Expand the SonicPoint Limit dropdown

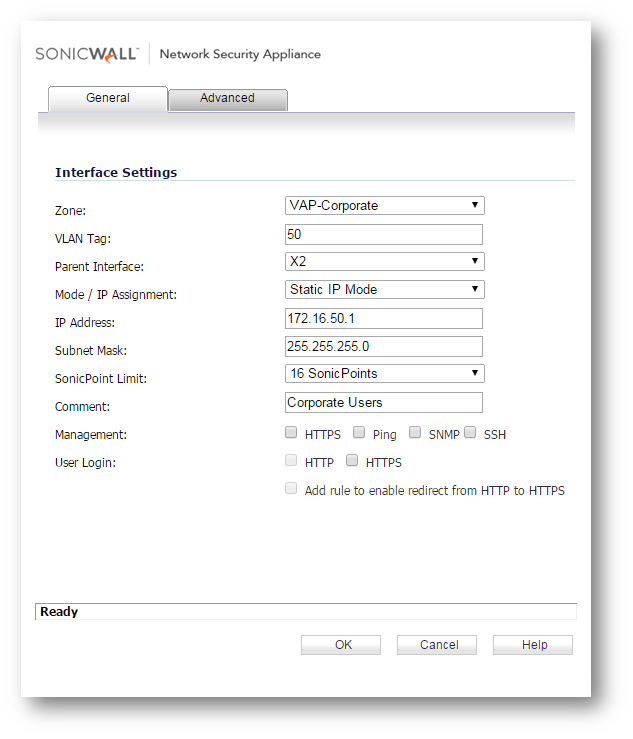point(384,374)
